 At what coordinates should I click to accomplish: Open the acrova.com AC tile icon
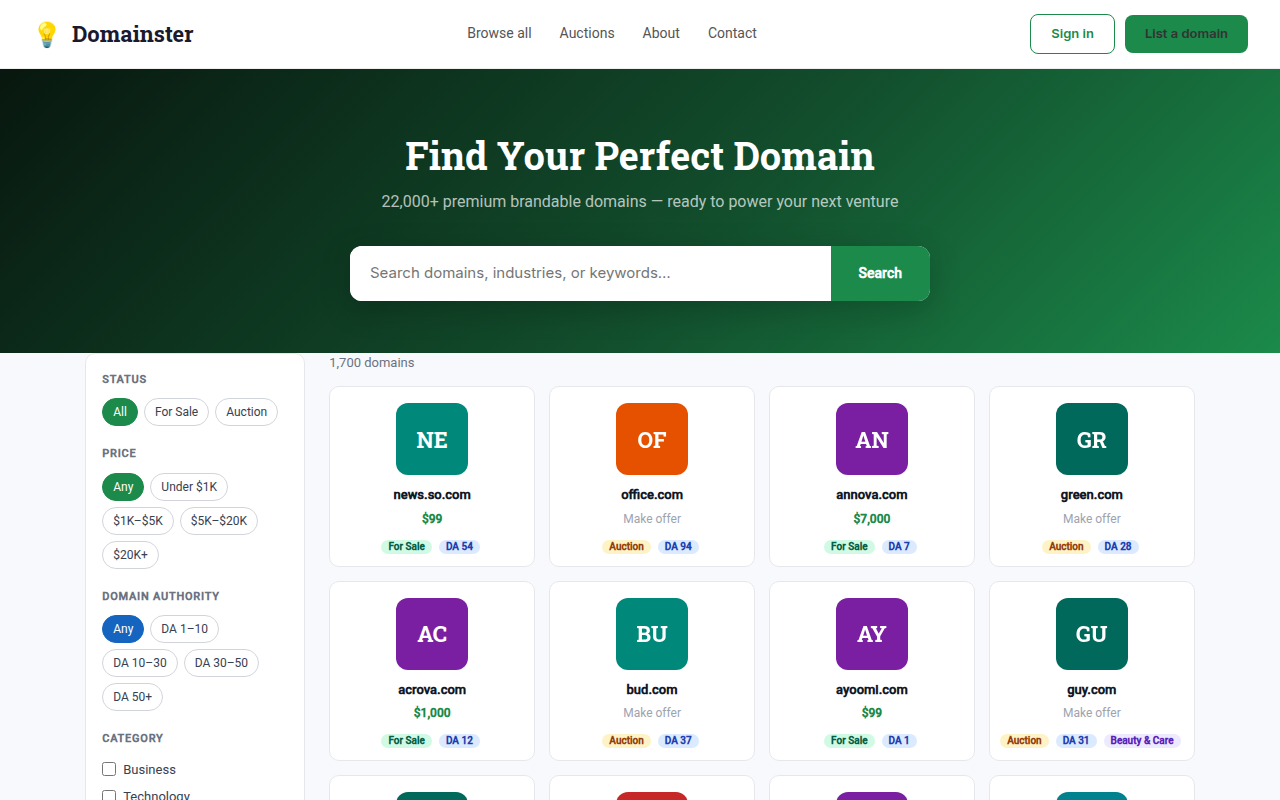pos(432,634)
